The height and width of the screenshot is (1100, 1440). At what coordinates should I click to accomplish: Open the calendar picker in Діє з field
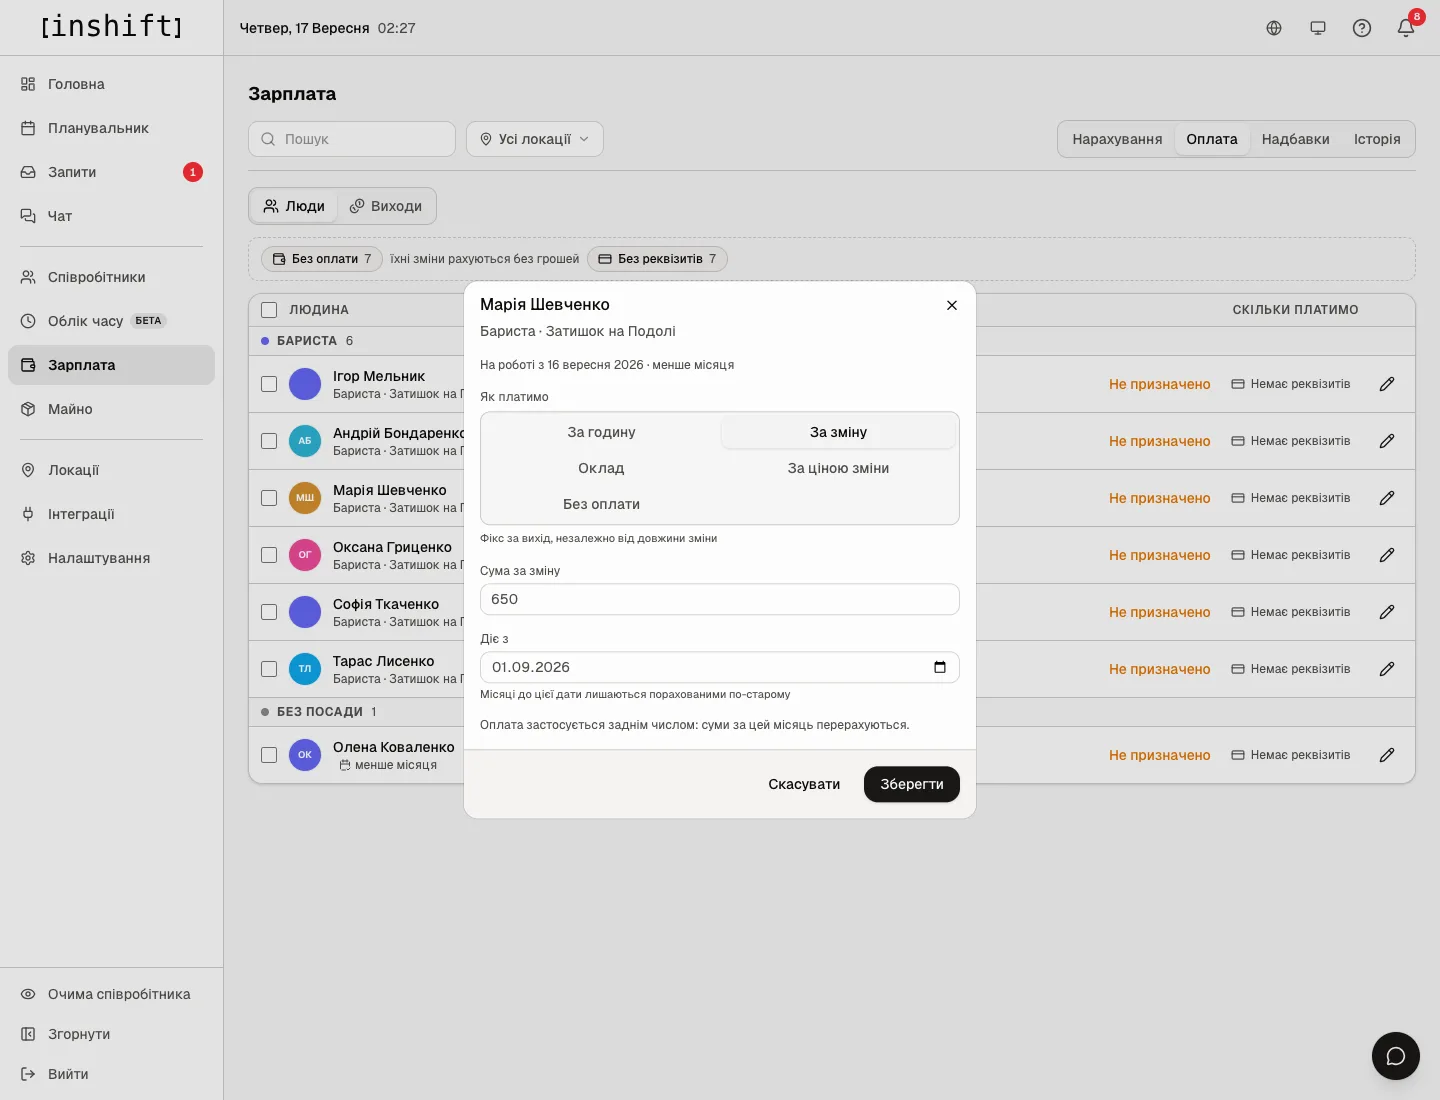click(940, 667)
